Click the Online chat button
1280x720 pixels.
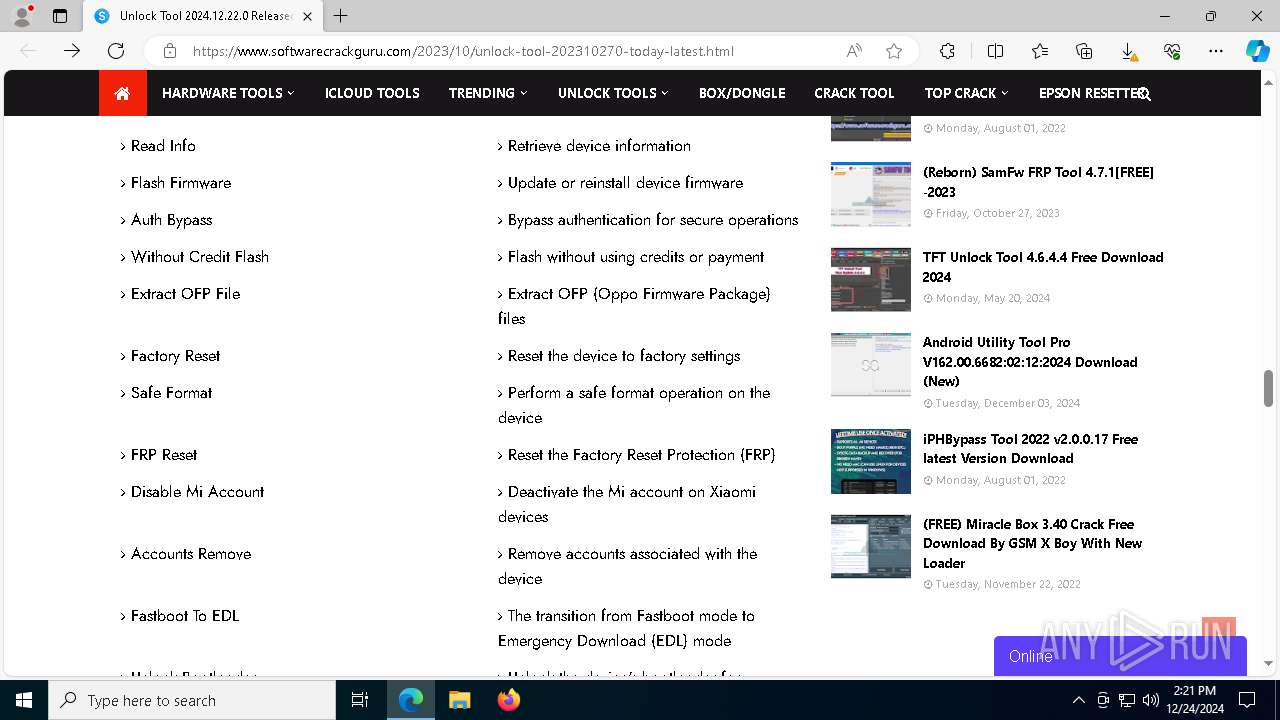tap(1120, 656)
